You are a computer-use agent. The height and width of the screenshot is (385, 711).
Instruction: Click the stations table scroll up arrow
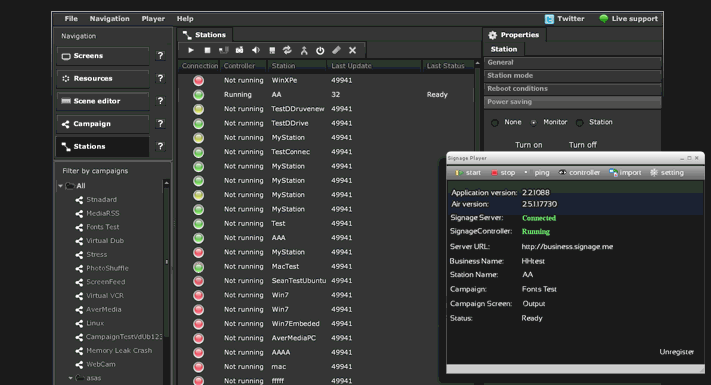pyautogui.click(x=477, y=63)
